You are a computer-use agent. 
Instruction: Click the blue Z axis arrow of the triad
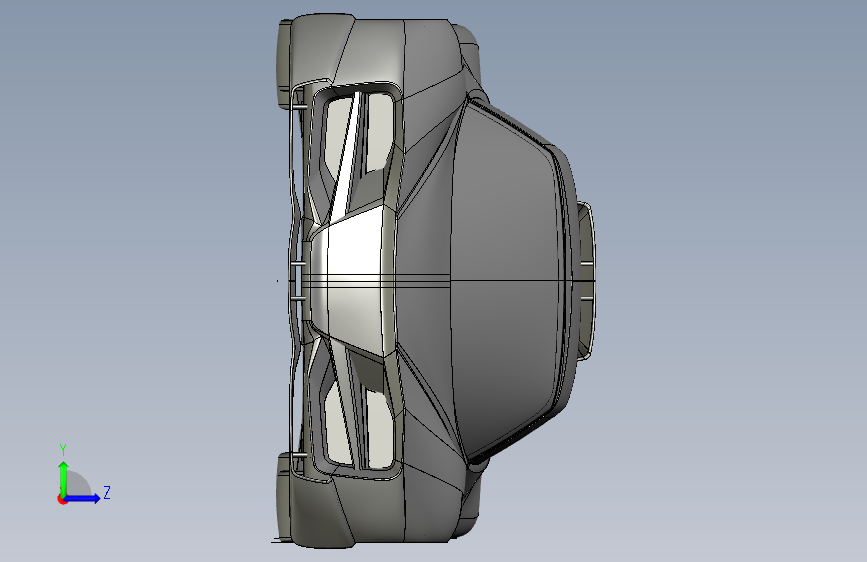click(x=82, y=498)
